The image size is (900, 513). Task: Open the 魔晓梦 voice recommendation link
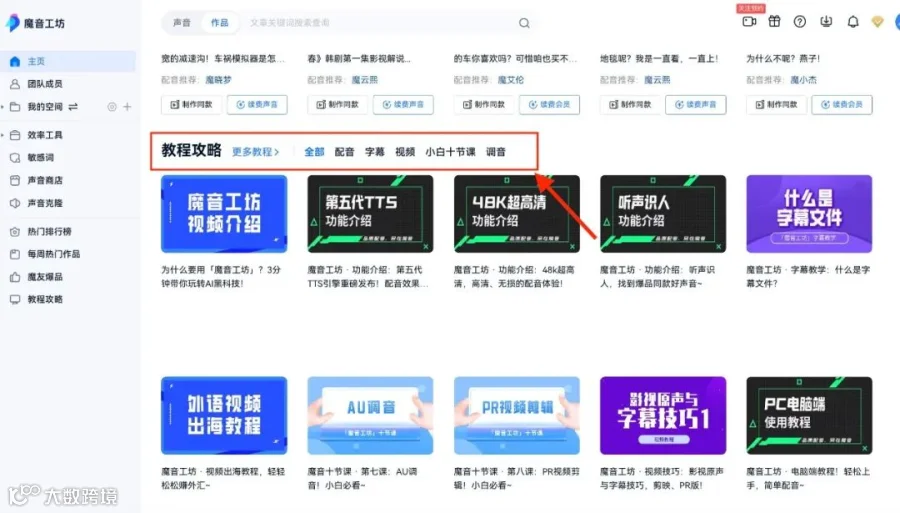point(218,80)
